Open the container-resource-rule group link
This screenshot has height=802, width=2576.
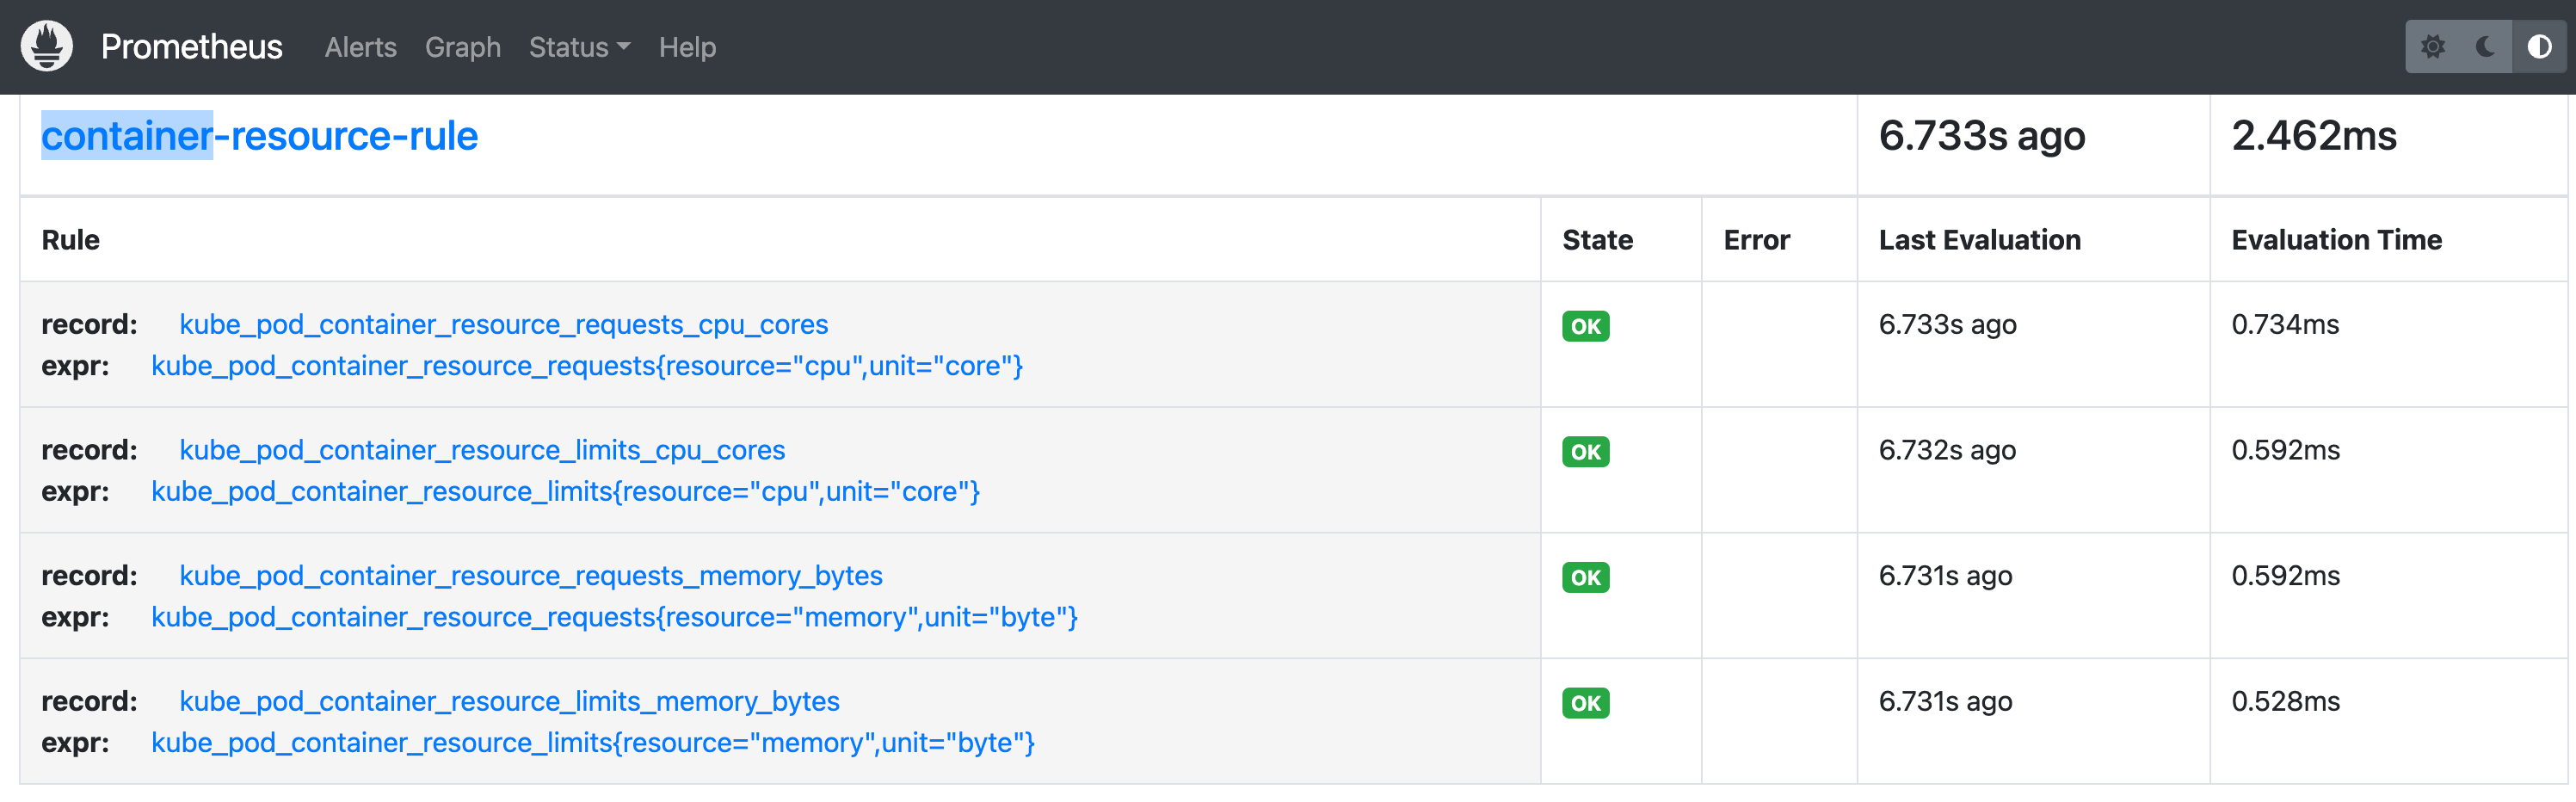pyautogui.click(x=259, y=136)
